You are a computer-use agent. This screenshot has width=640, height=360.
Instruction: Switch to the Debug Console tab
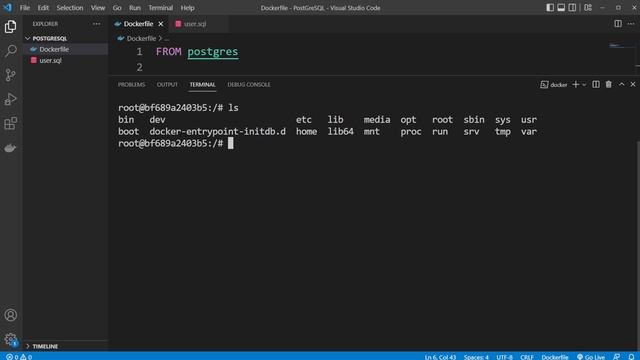(249, 84)
